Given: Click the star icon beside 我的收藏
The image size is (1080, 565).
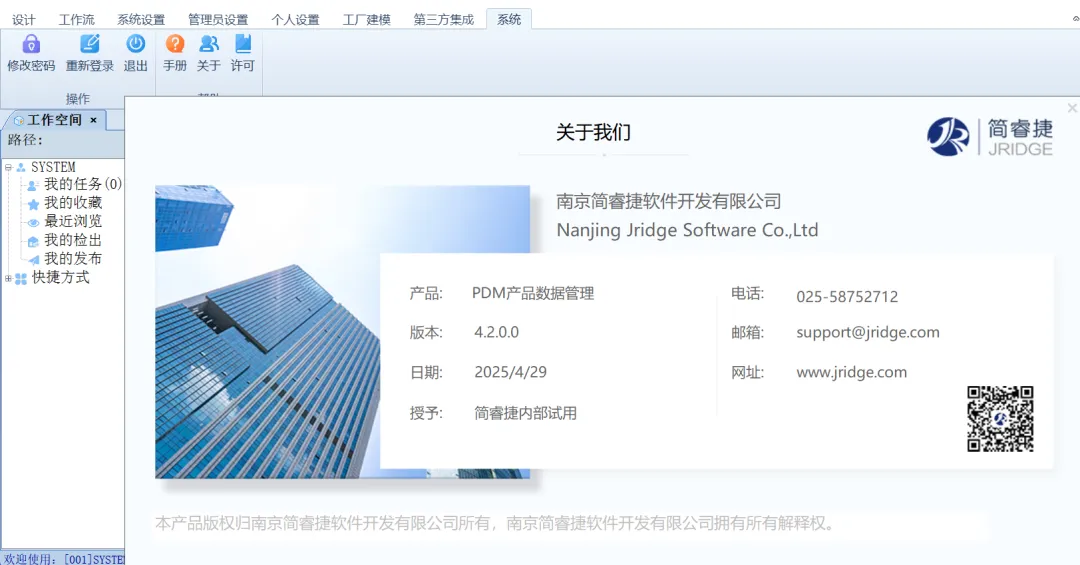Looking at the screenshot, I should [33, 204].
